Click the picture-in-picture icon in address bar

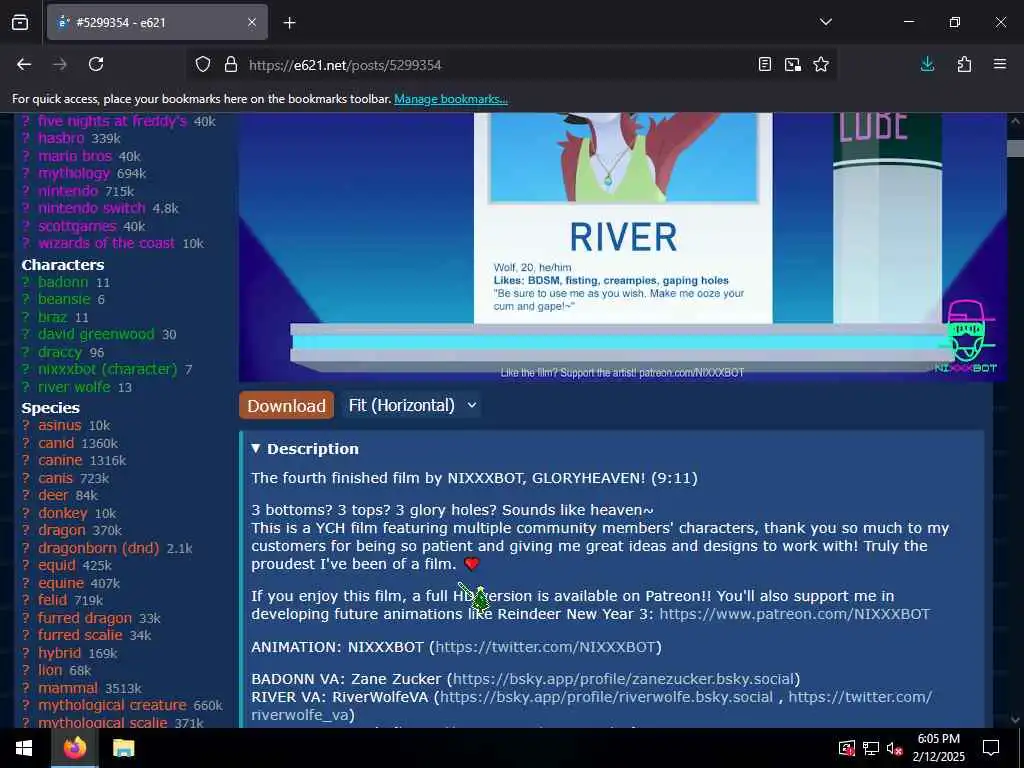coord(793,64)
